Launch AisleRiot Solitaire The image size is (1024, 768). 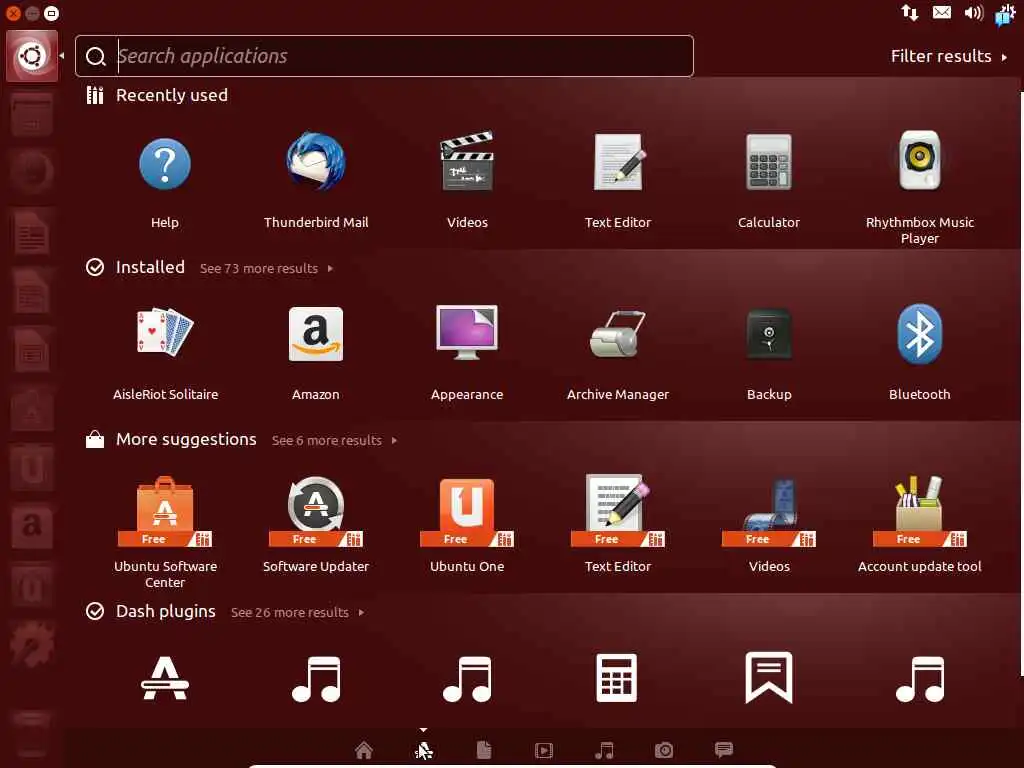pos(165,332)
